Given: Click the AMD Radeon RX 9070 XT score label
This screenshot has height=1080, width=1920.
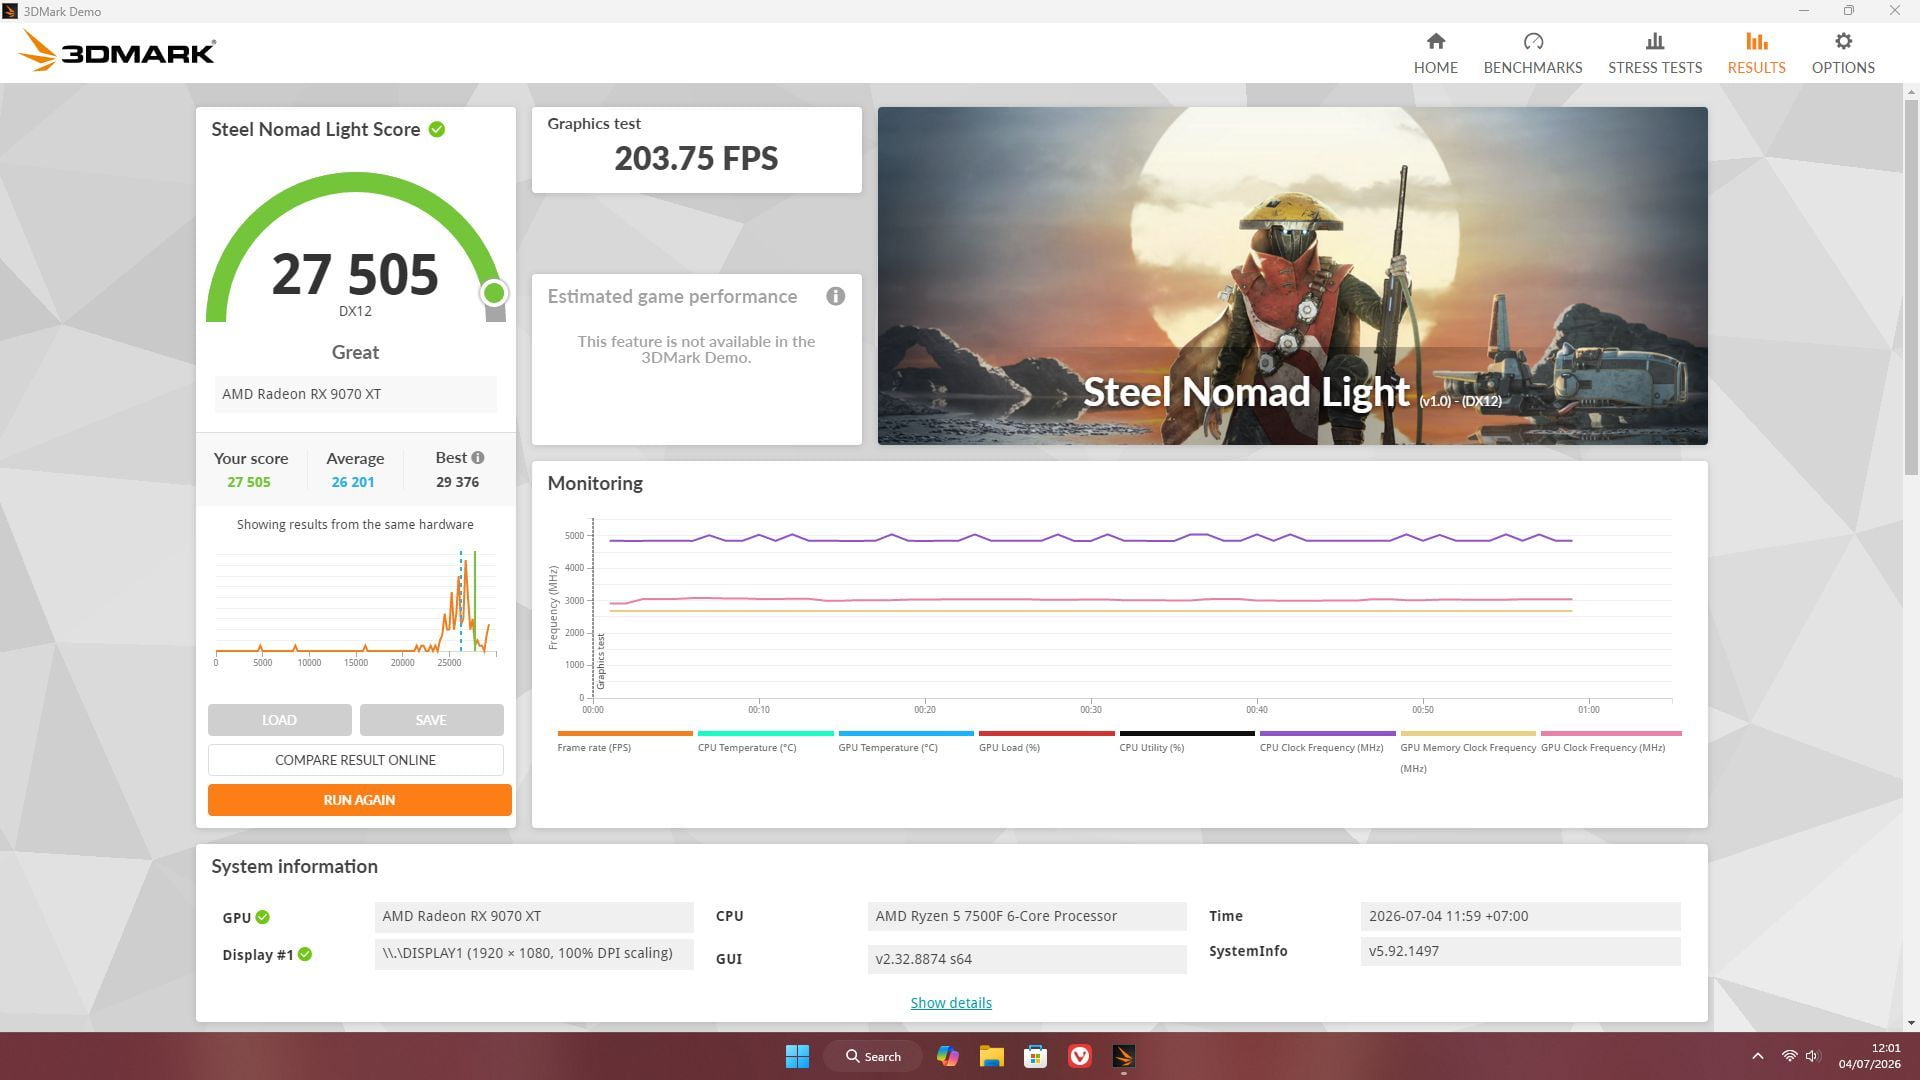Looking at the screenshot, I should click(355, 394).
